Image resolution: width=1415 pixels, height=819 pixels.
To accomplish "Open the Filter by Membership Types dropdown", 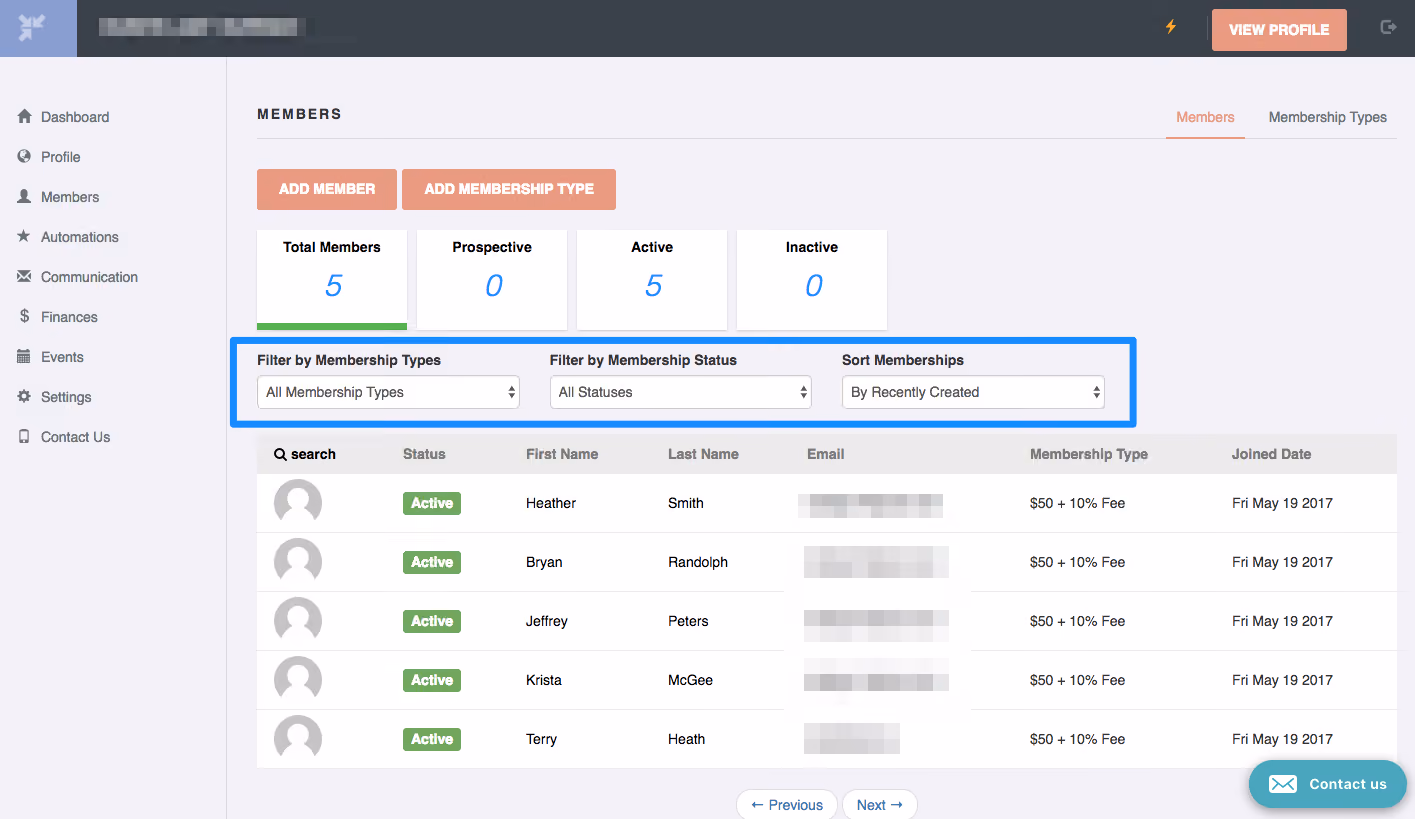I will point(388,392).
